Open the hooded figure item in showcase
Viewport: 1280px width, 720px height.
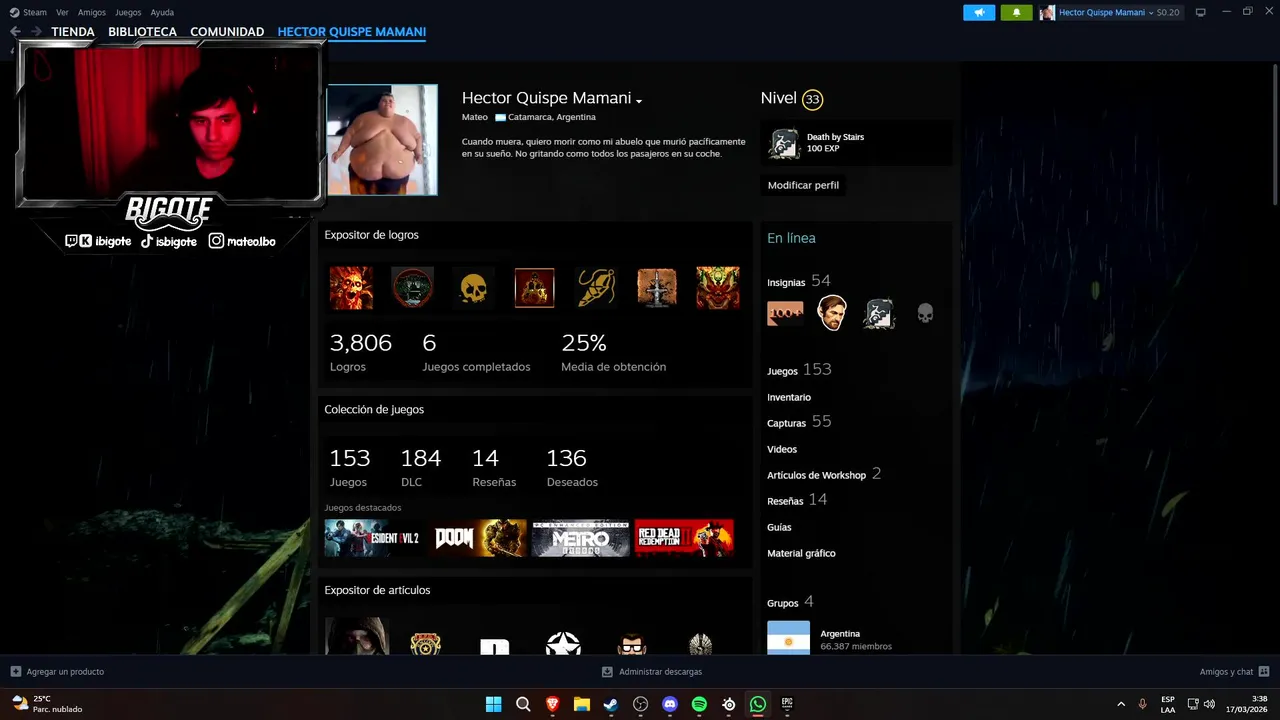(x=355, y=636)
